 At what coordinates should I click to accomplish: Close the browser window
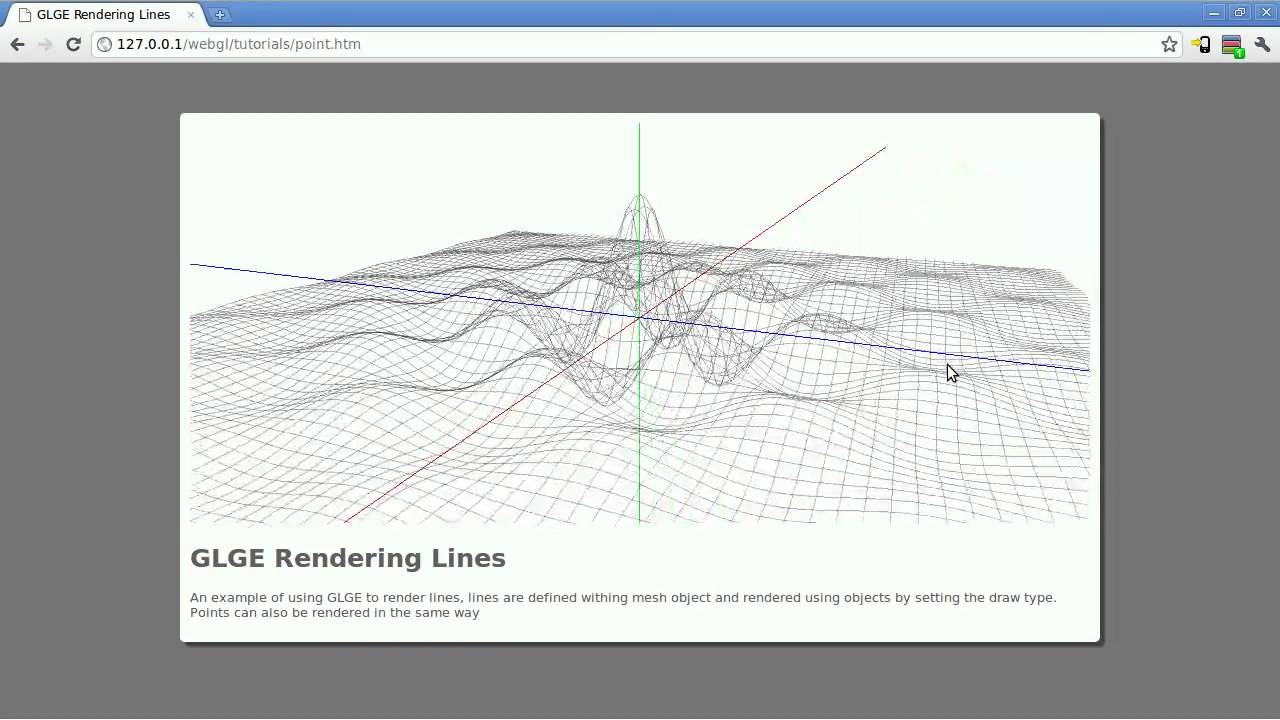point(1265,13)
